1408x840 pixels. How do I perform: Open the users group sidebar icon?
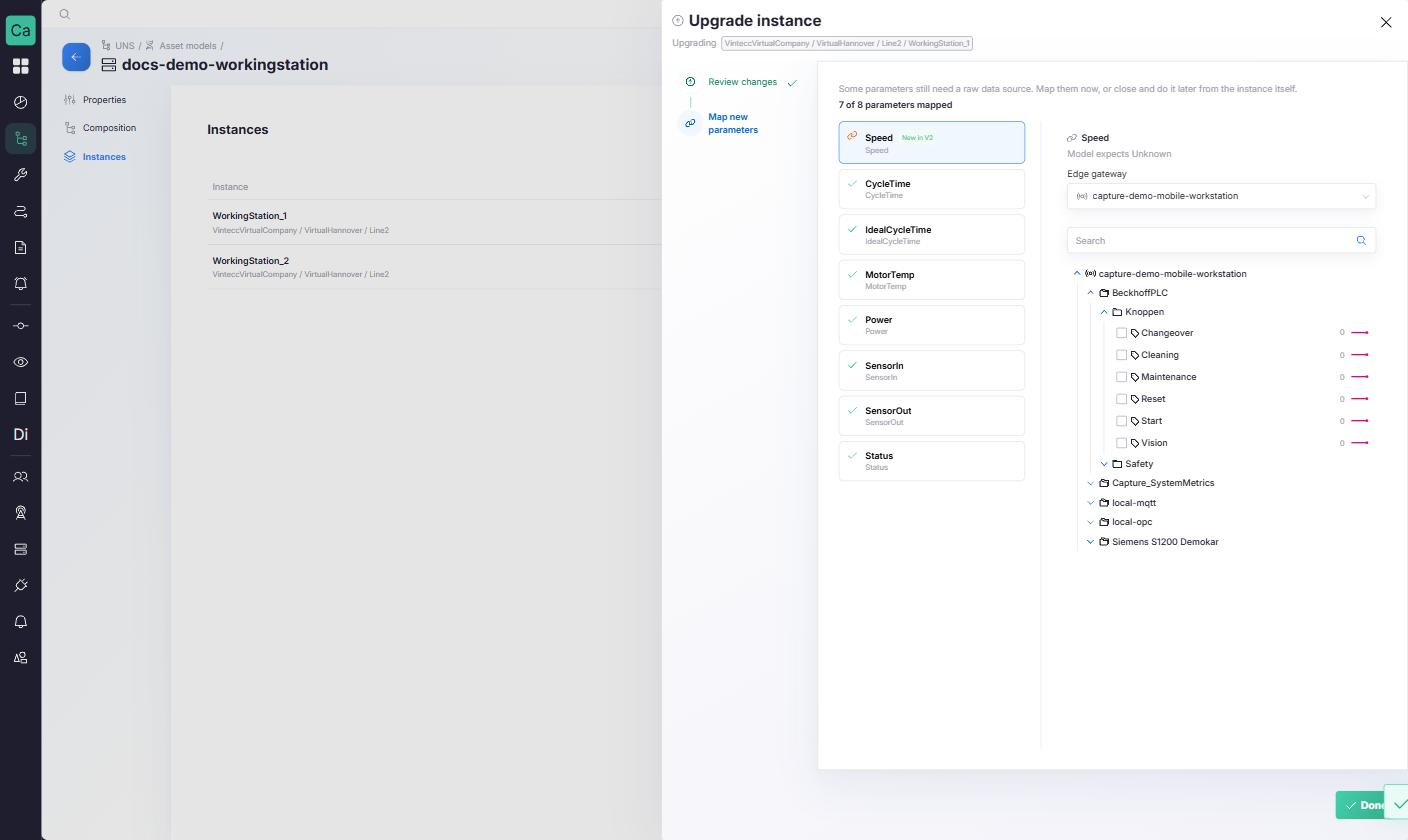[x=20, y=477]
